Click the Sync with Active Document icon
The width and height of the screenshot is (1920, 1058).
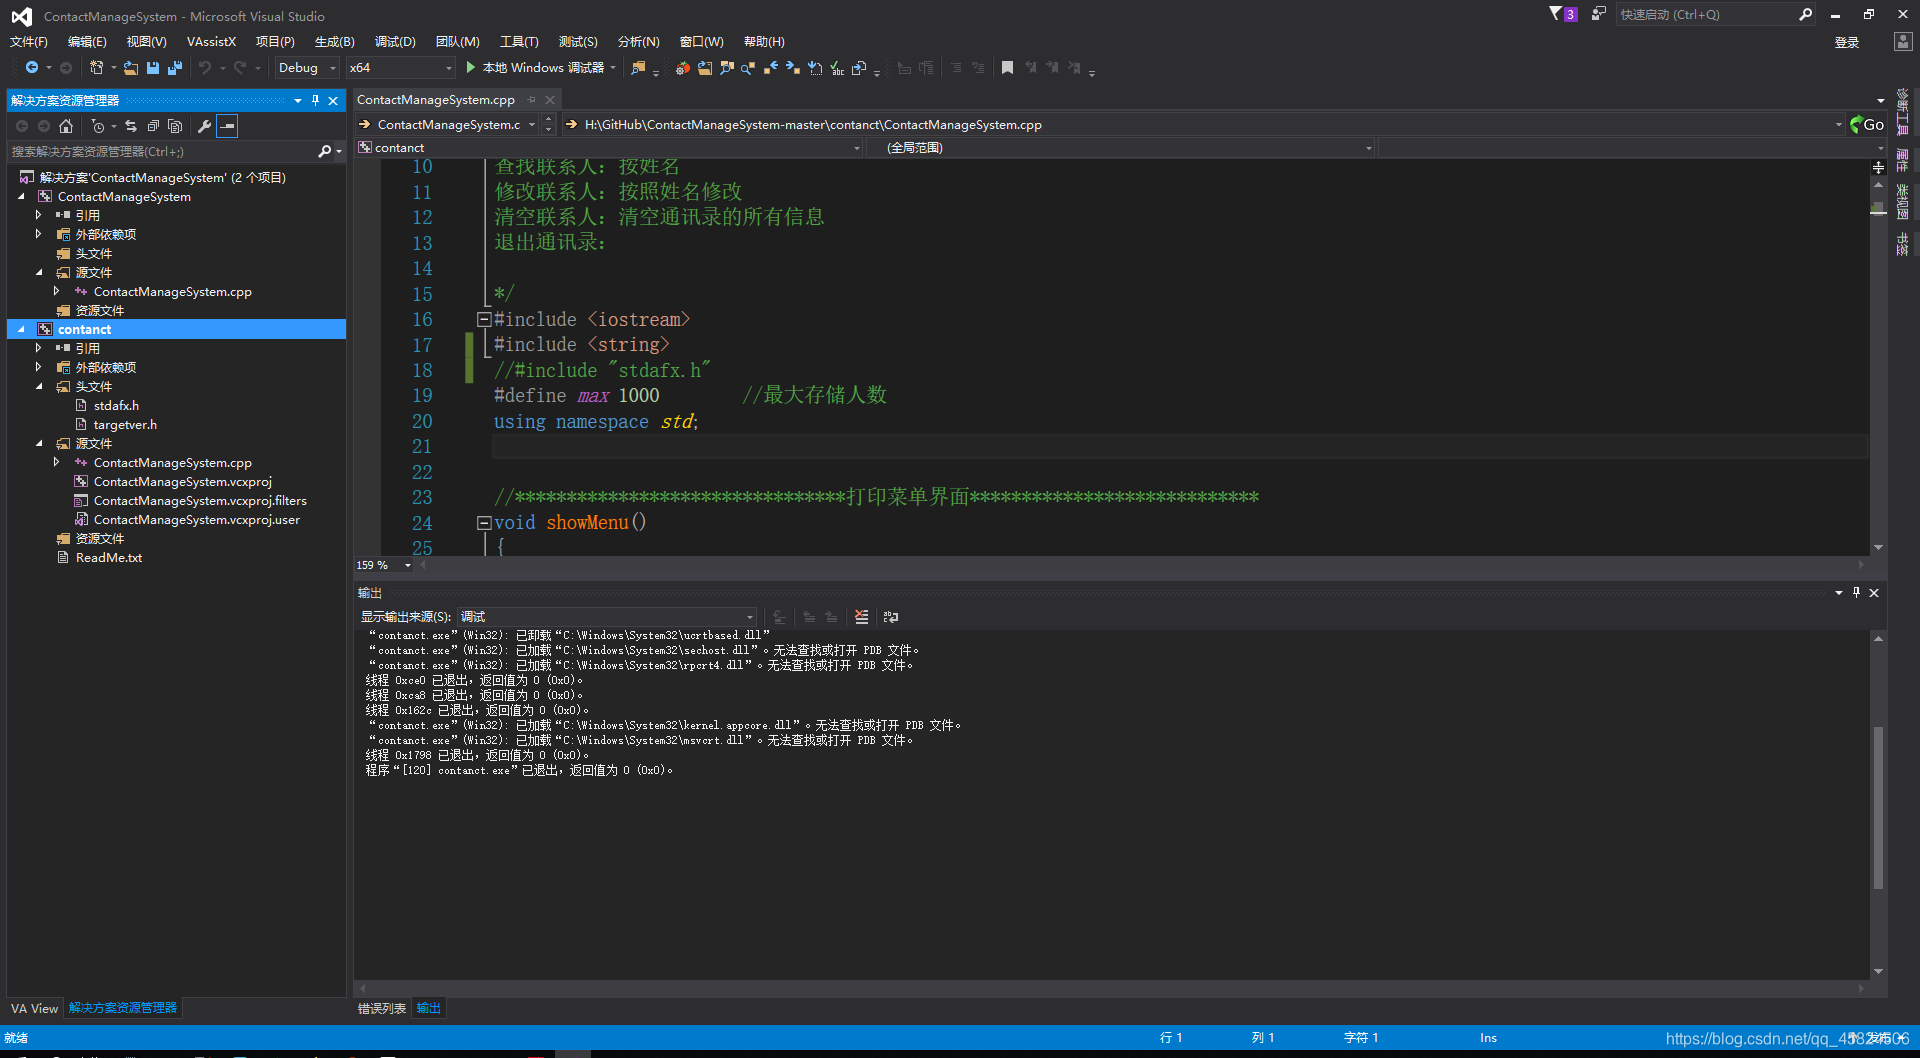[x=131, y=126]
